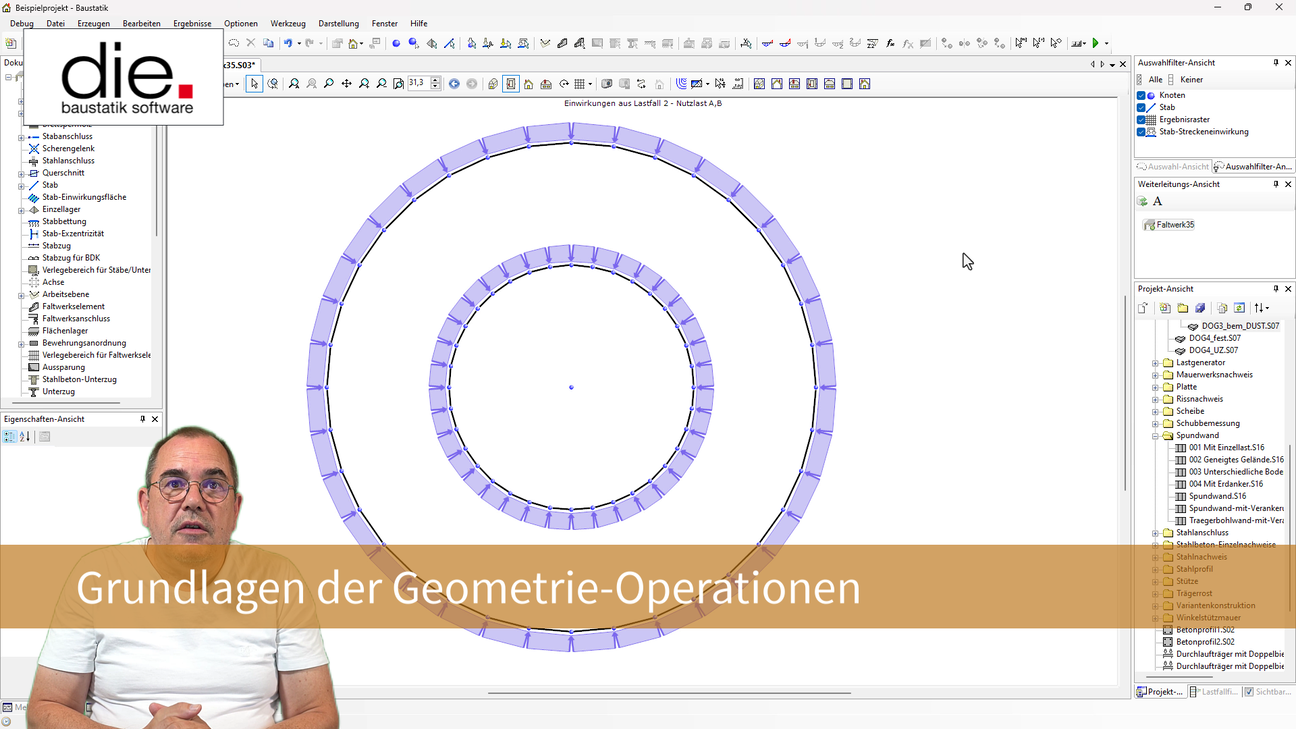Toggle the Ergebnisraster checkbox

click(1141, 120)
